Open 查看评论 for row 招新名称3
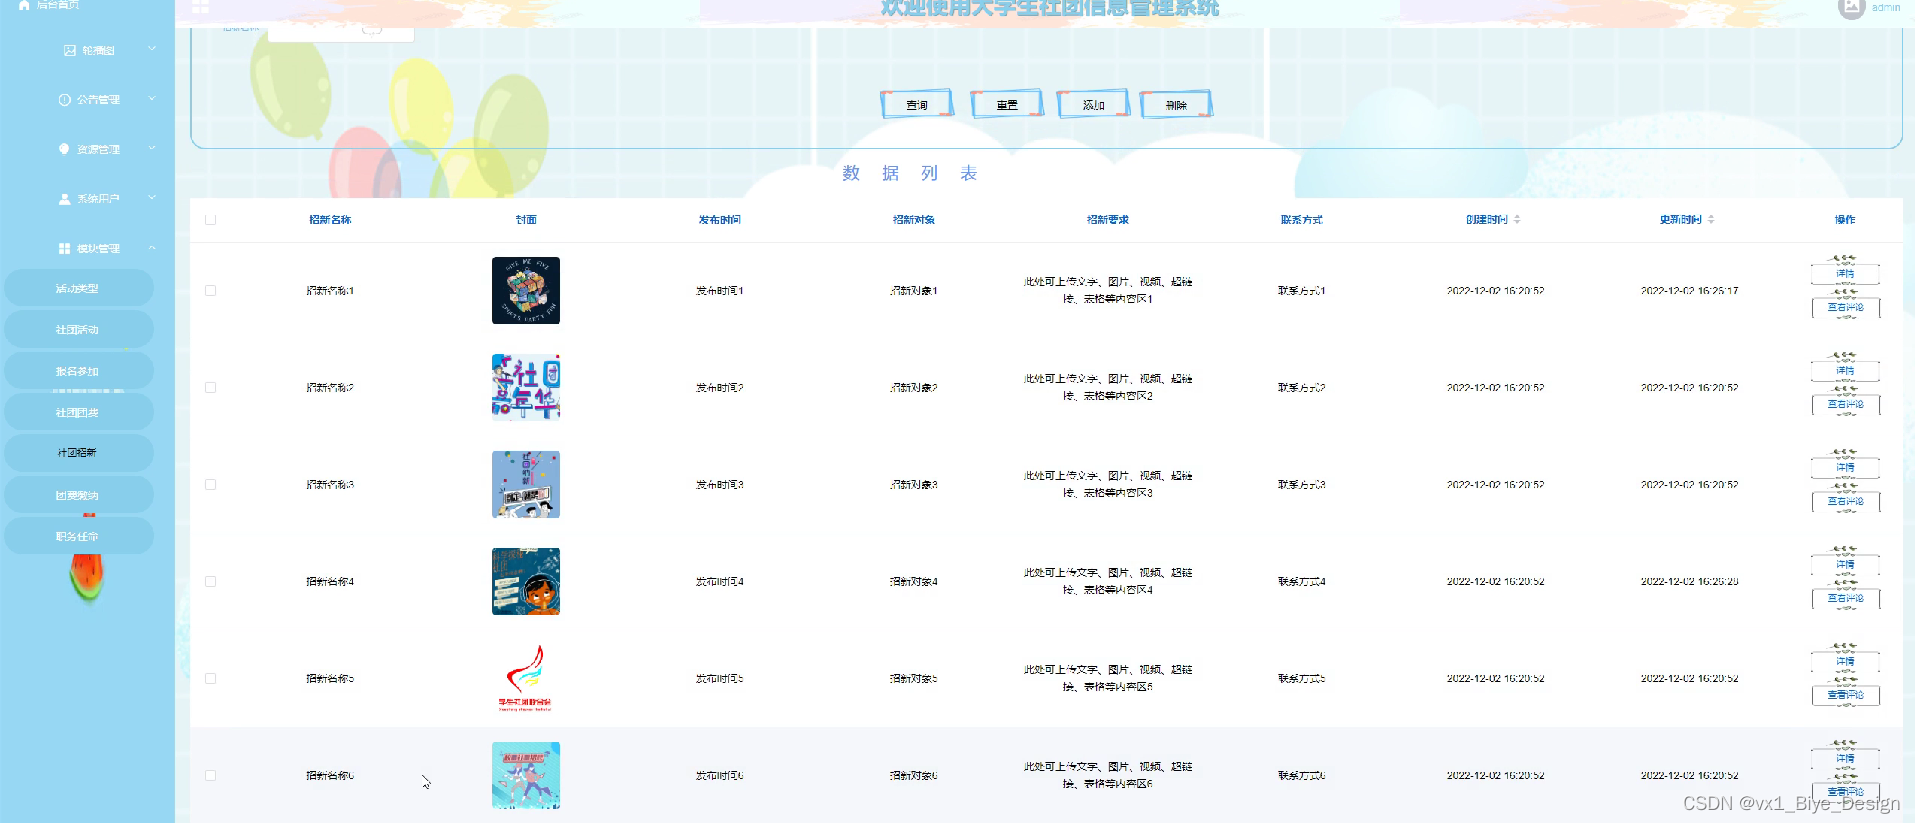1915x823 pixels. pyautogui.click(x=1845, y=502)
